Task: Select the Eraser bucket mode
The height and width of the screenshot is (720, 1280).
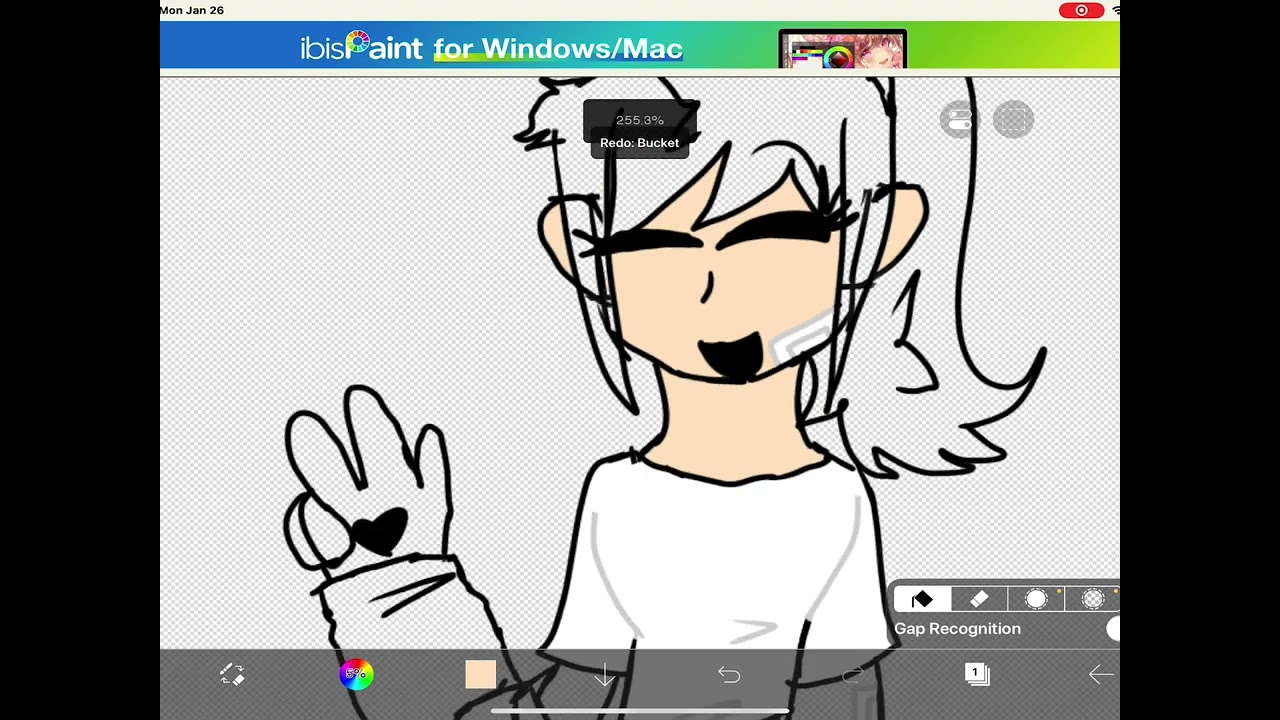Action: pyautogui.click(x=979, y=599)
